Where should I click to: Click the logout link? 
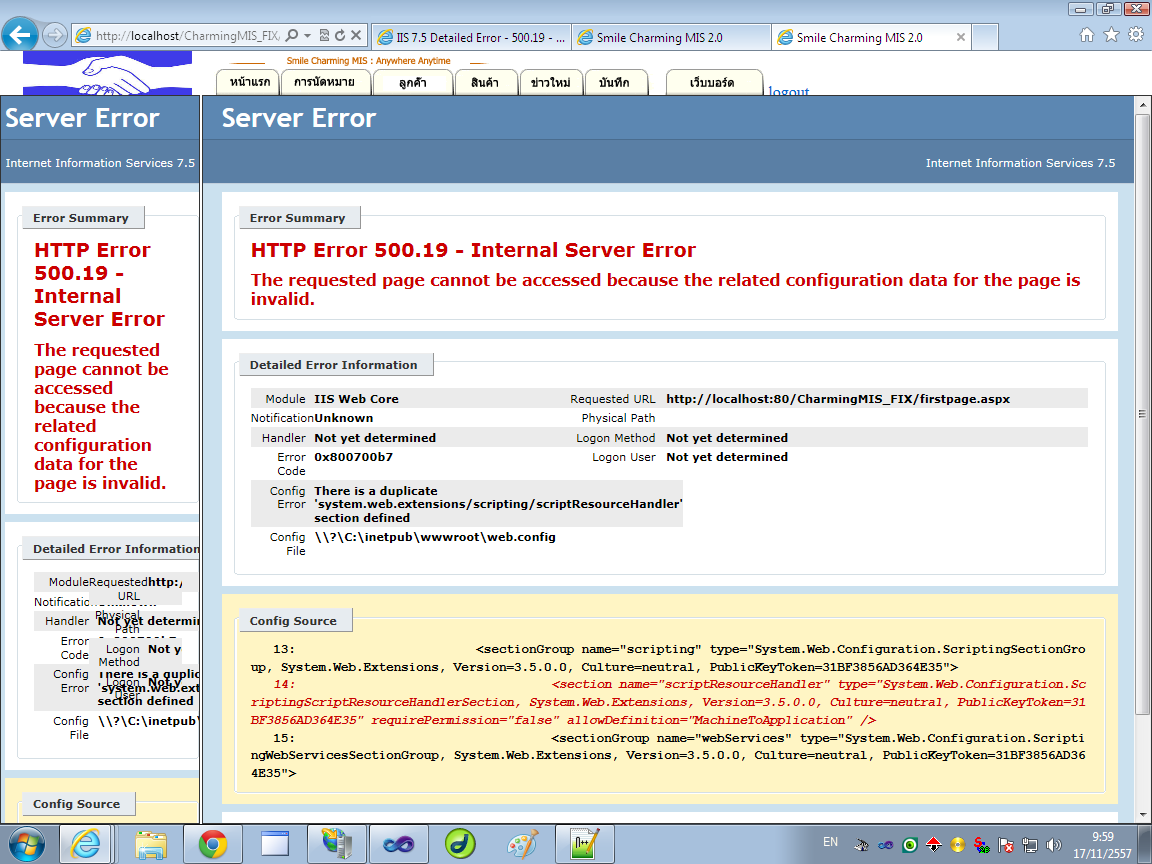pos(789,90)
